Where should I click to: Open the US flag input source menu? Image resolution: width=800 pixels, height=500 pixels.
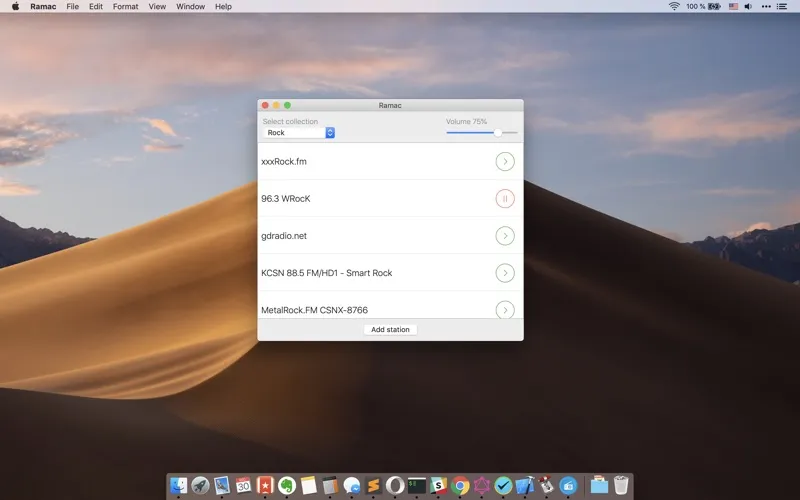(733, 7)
